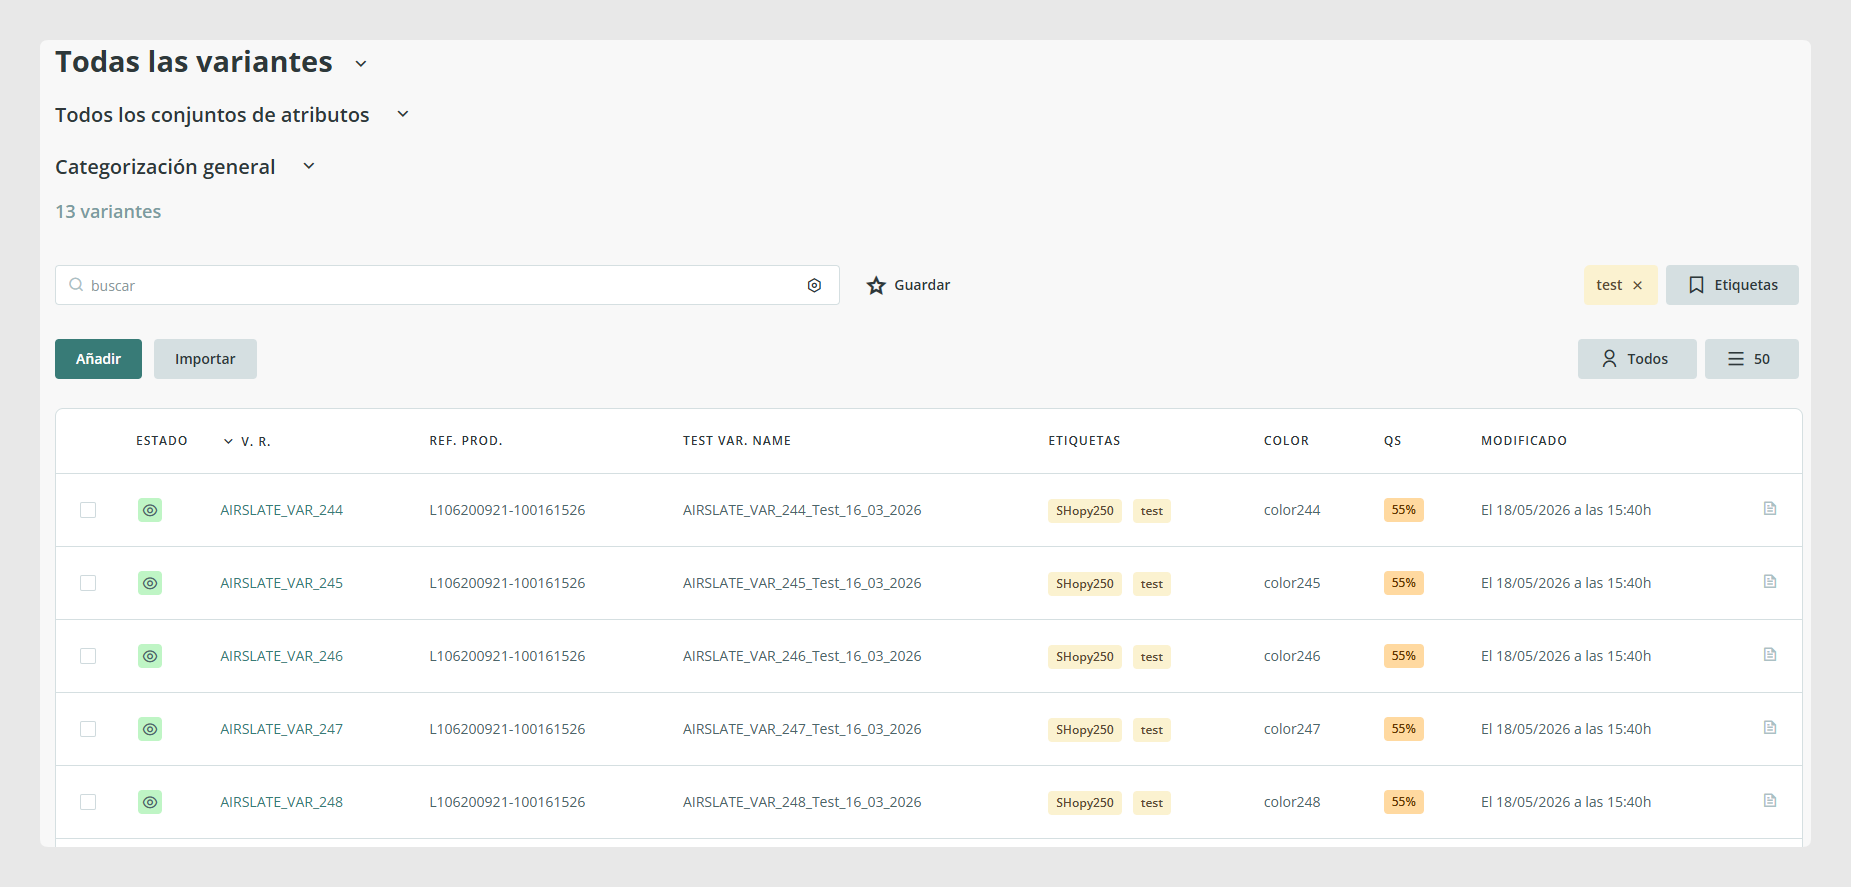Expand Todos los conjuntos de atributos dropdown

tap(403, 114)
